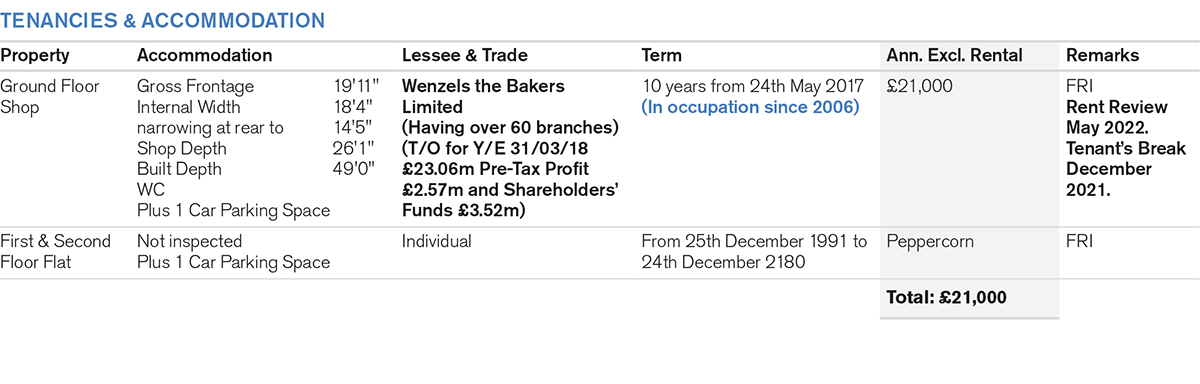Click the Peppercorn rental entry

tap(929, 242)
